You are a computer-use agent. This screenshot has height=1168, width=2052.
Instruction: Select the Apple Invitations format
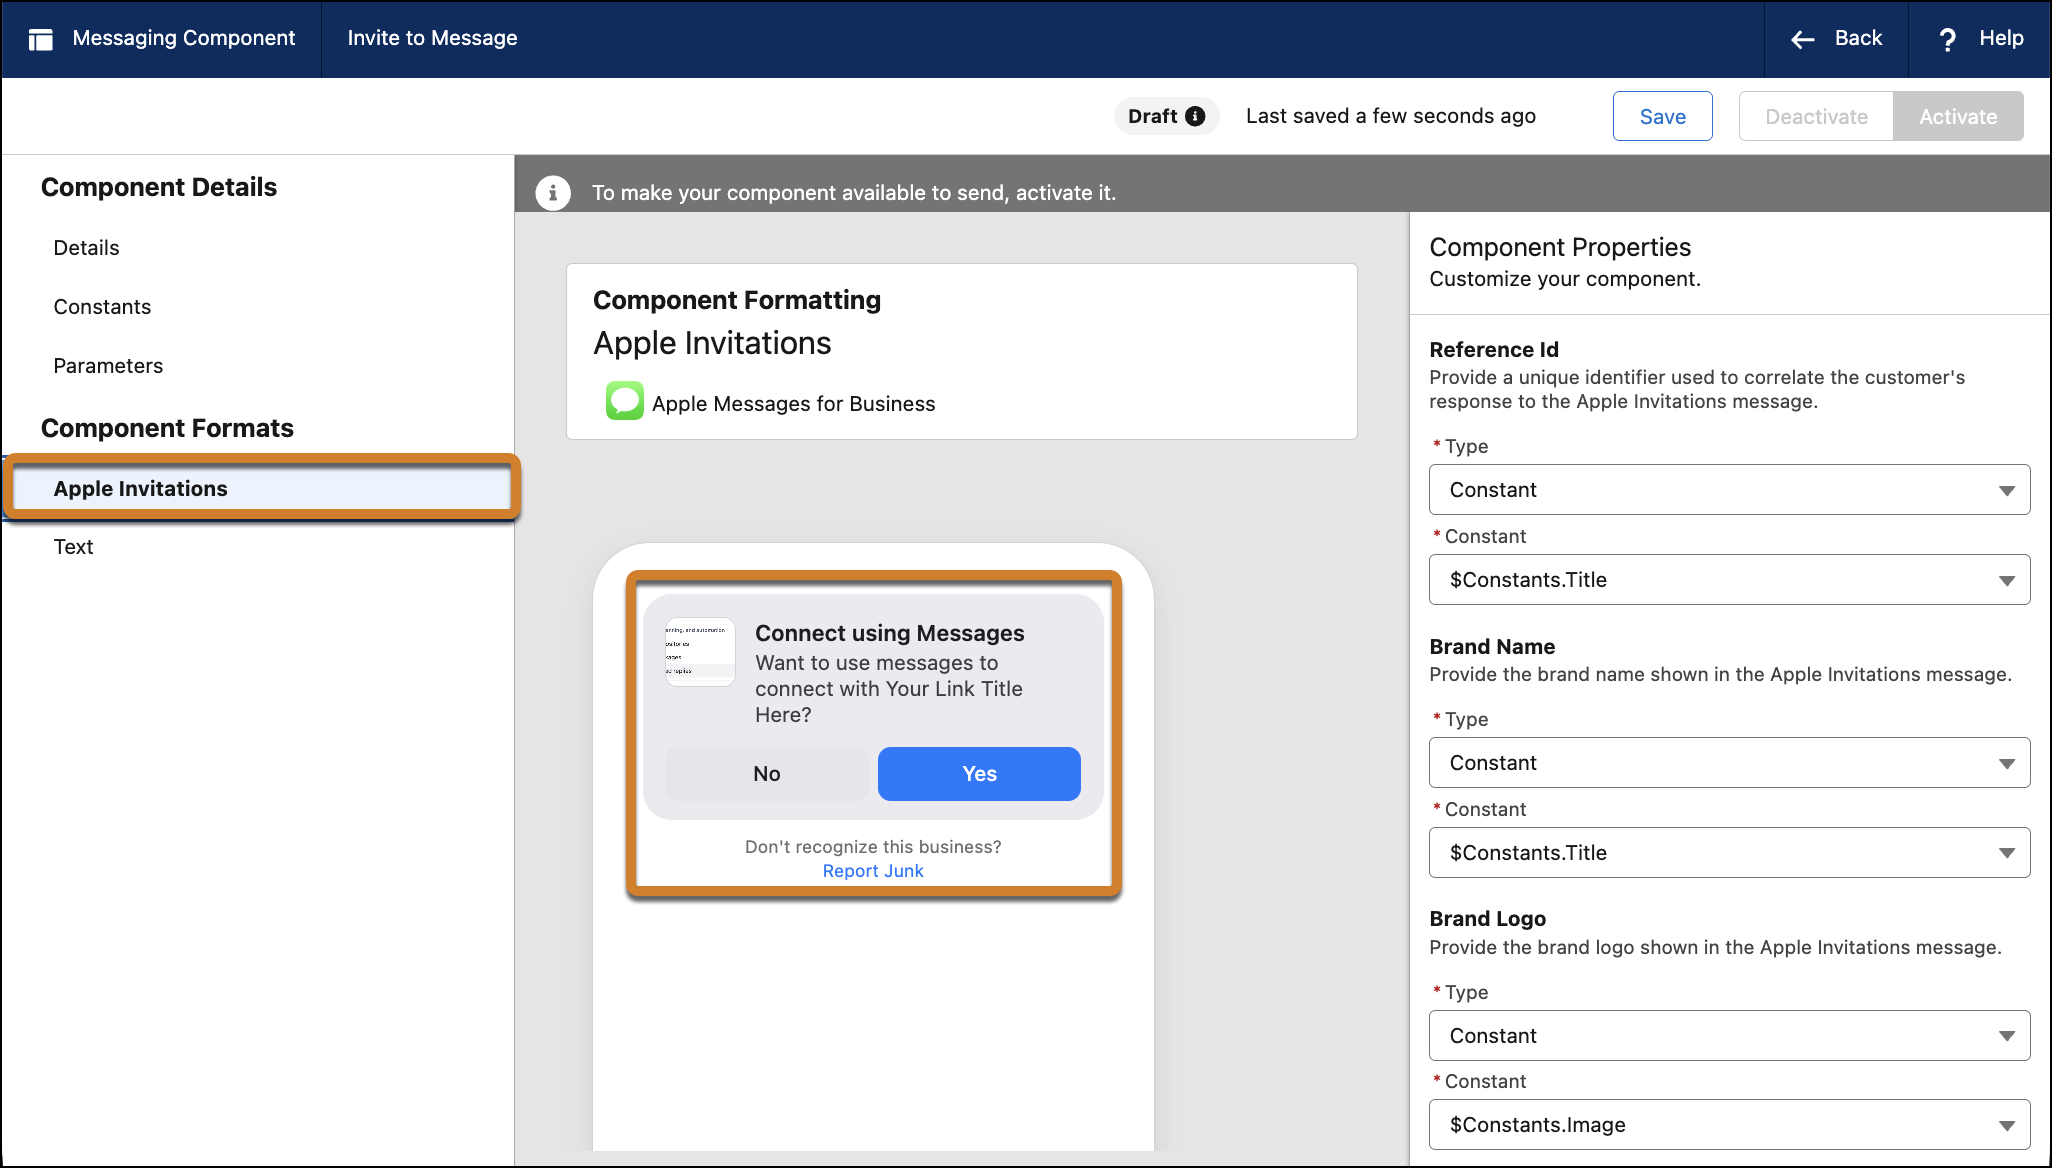[x=262, y=488]
